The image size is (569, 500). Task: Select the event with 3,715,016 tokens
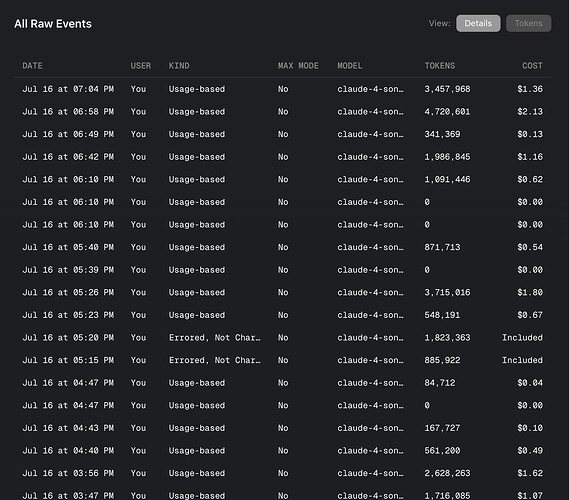click(283, 292)
